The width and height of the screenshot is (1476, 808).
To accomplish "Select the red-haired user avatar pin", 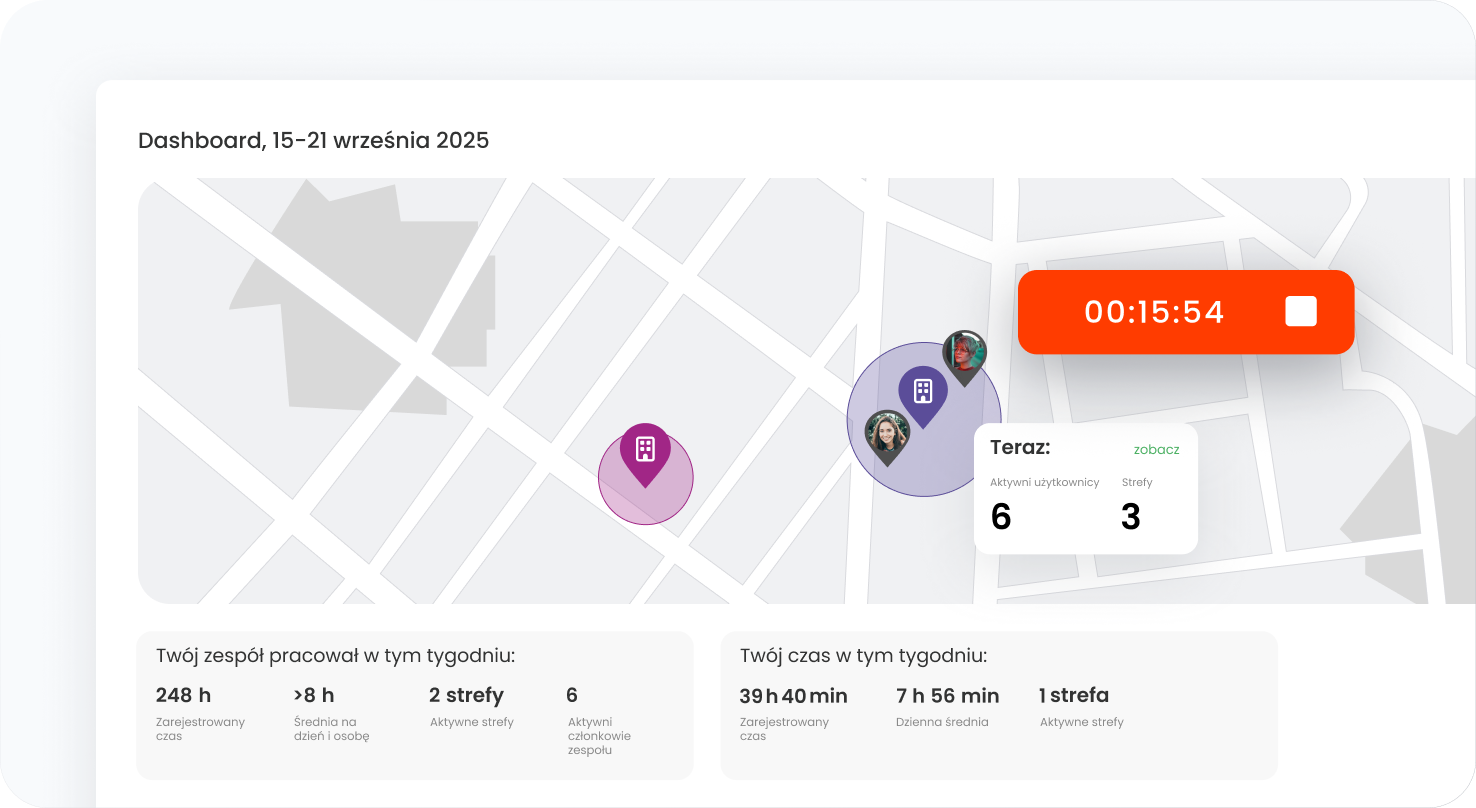I will (x=965, y=354).
